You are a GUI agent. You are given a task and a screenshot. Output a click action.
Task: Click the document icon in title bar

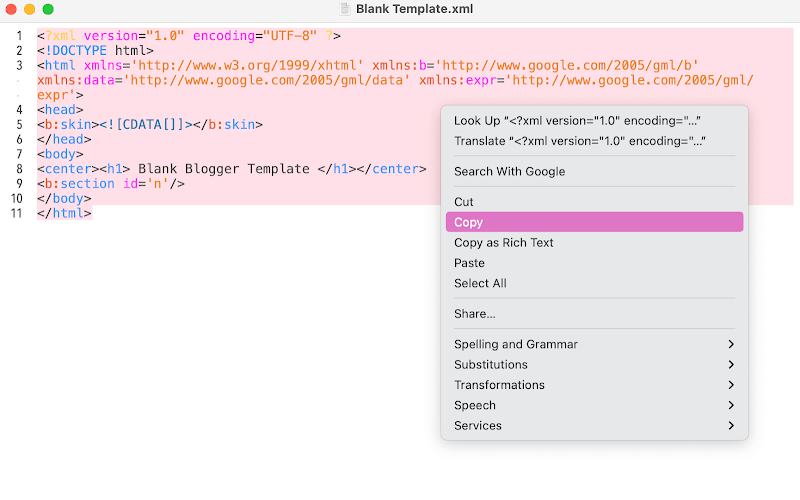345,9
